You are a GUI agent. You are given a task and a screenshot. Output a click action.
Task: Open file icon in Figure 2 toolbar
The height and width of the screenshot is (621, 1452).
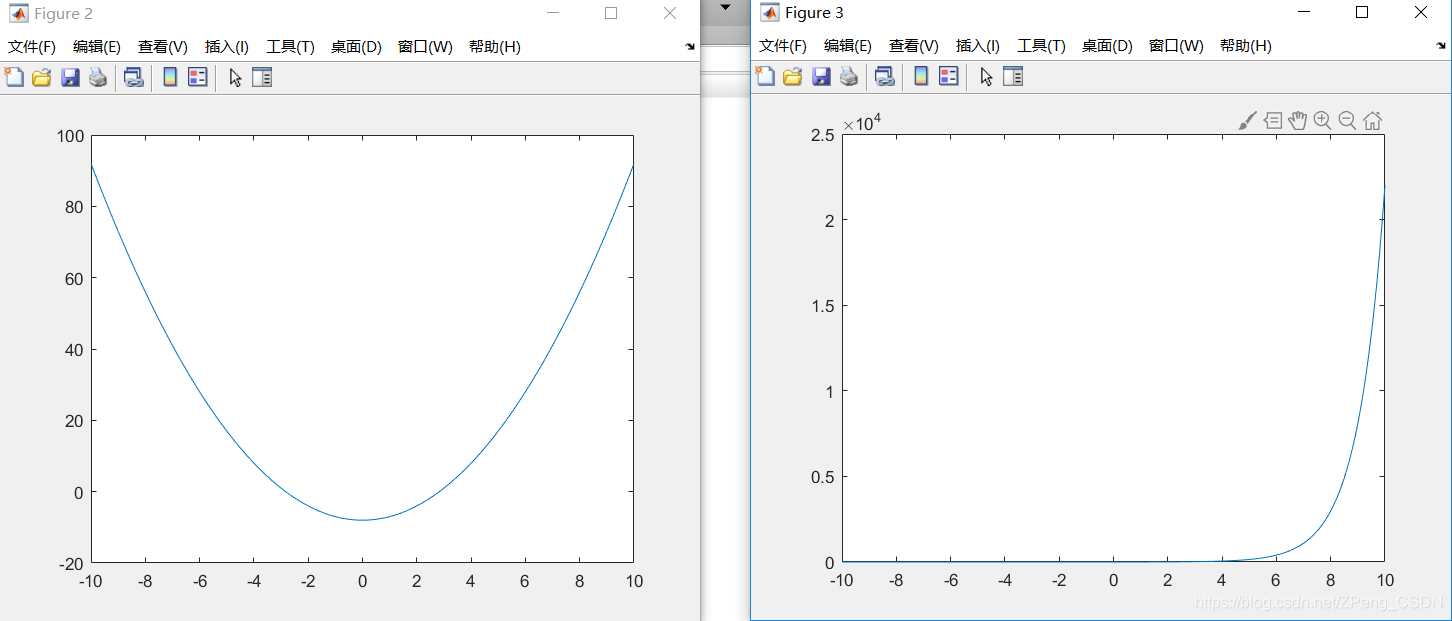click(x=41, y=77)
